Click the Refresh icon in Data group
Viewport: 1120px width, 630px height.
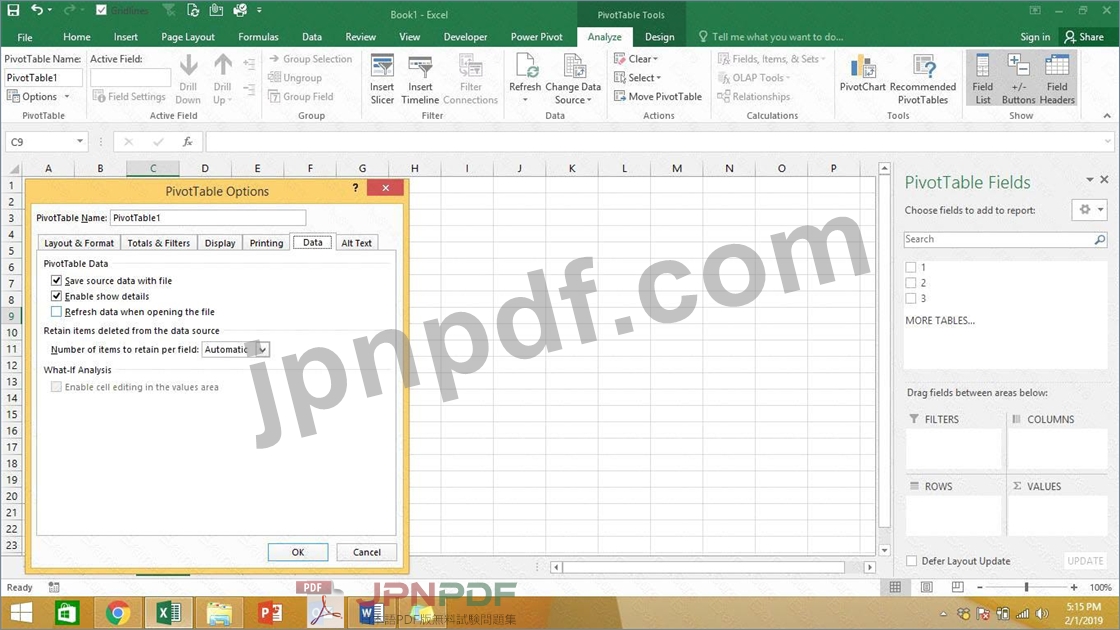[x=525, y=68]
